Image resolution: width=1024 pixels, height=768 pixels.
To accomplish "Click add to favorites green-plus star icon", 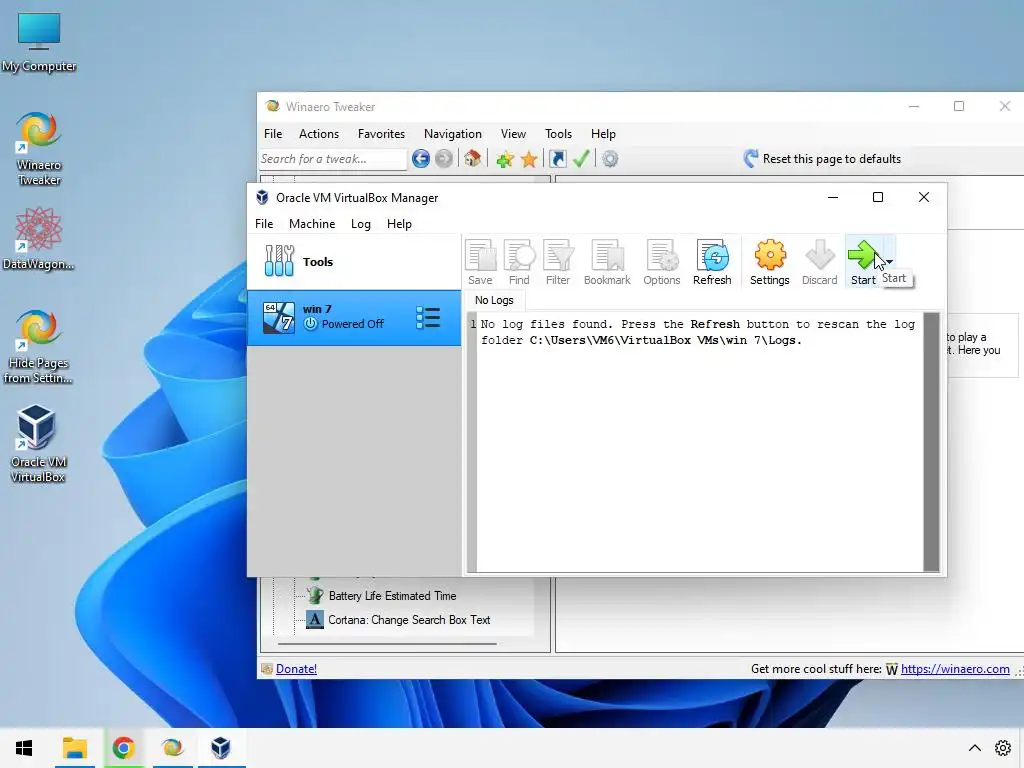I will 504,159.
